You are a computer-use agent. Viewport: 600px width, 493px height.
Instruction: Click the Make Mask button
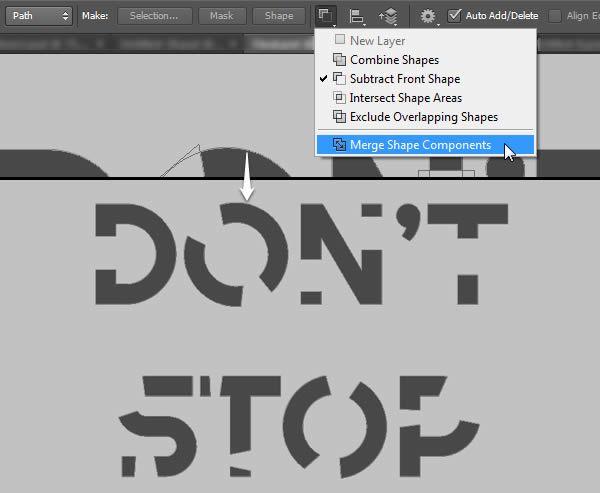click(x=222, y=16)
